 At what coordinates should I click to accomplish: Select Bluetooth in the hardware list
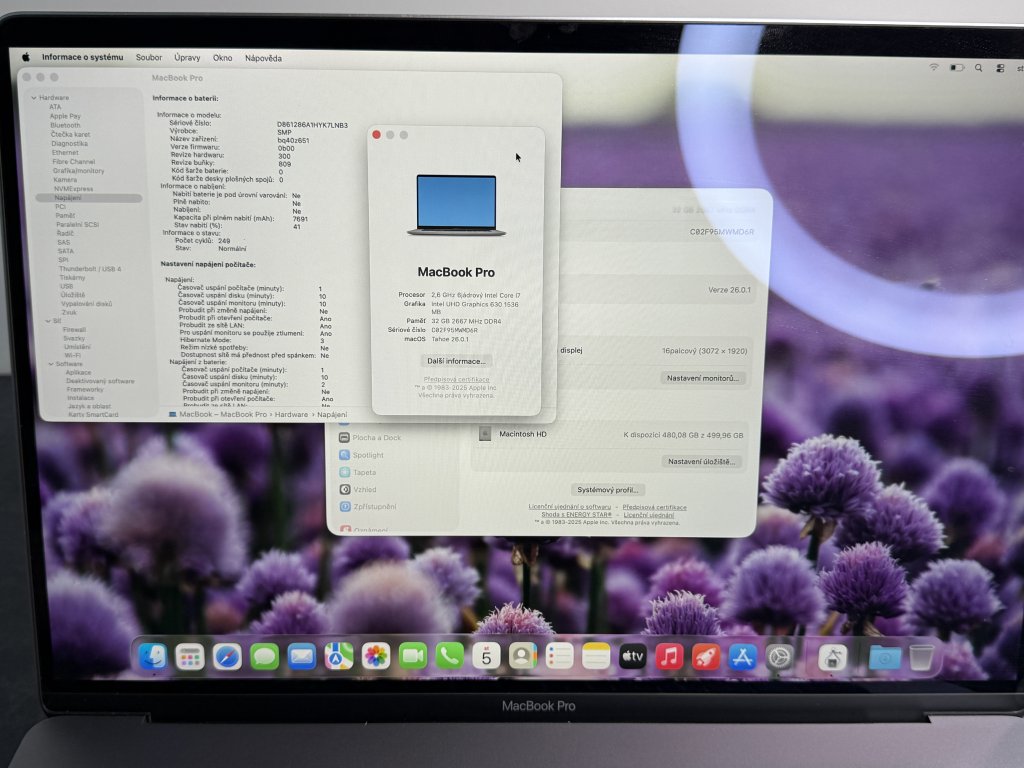pos(65,125)
